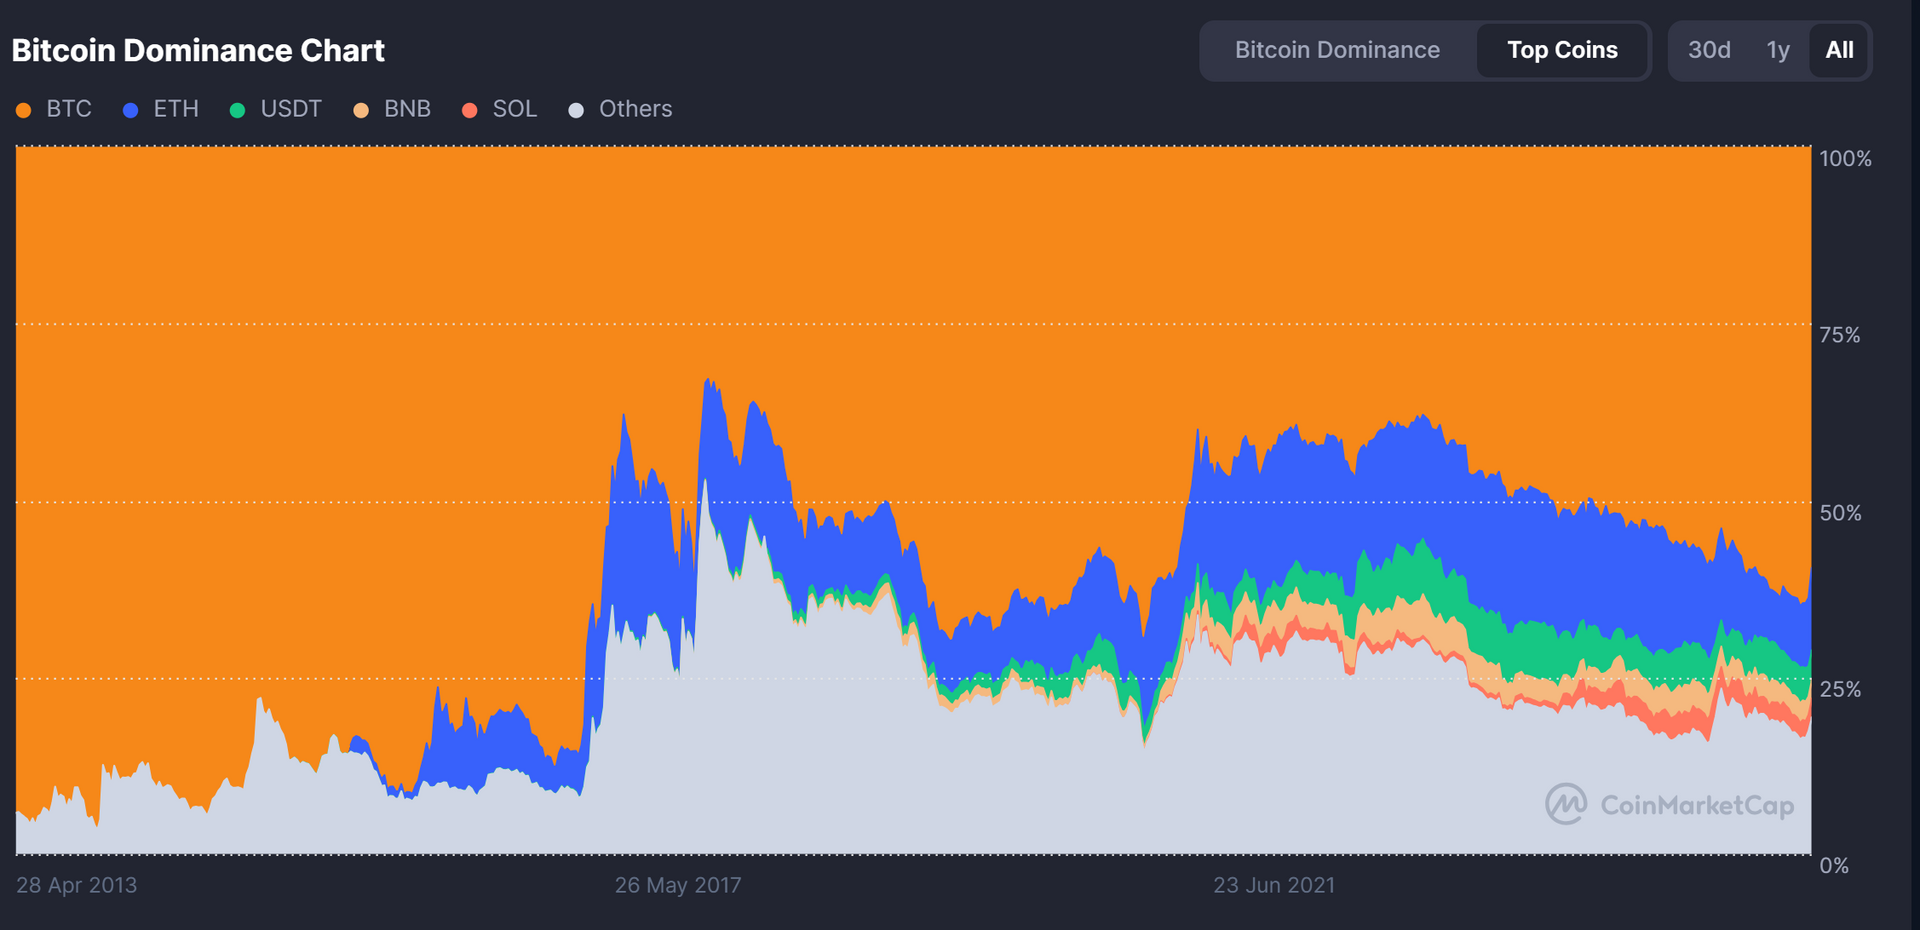Select the Top Coins tab

[1562, 50]
